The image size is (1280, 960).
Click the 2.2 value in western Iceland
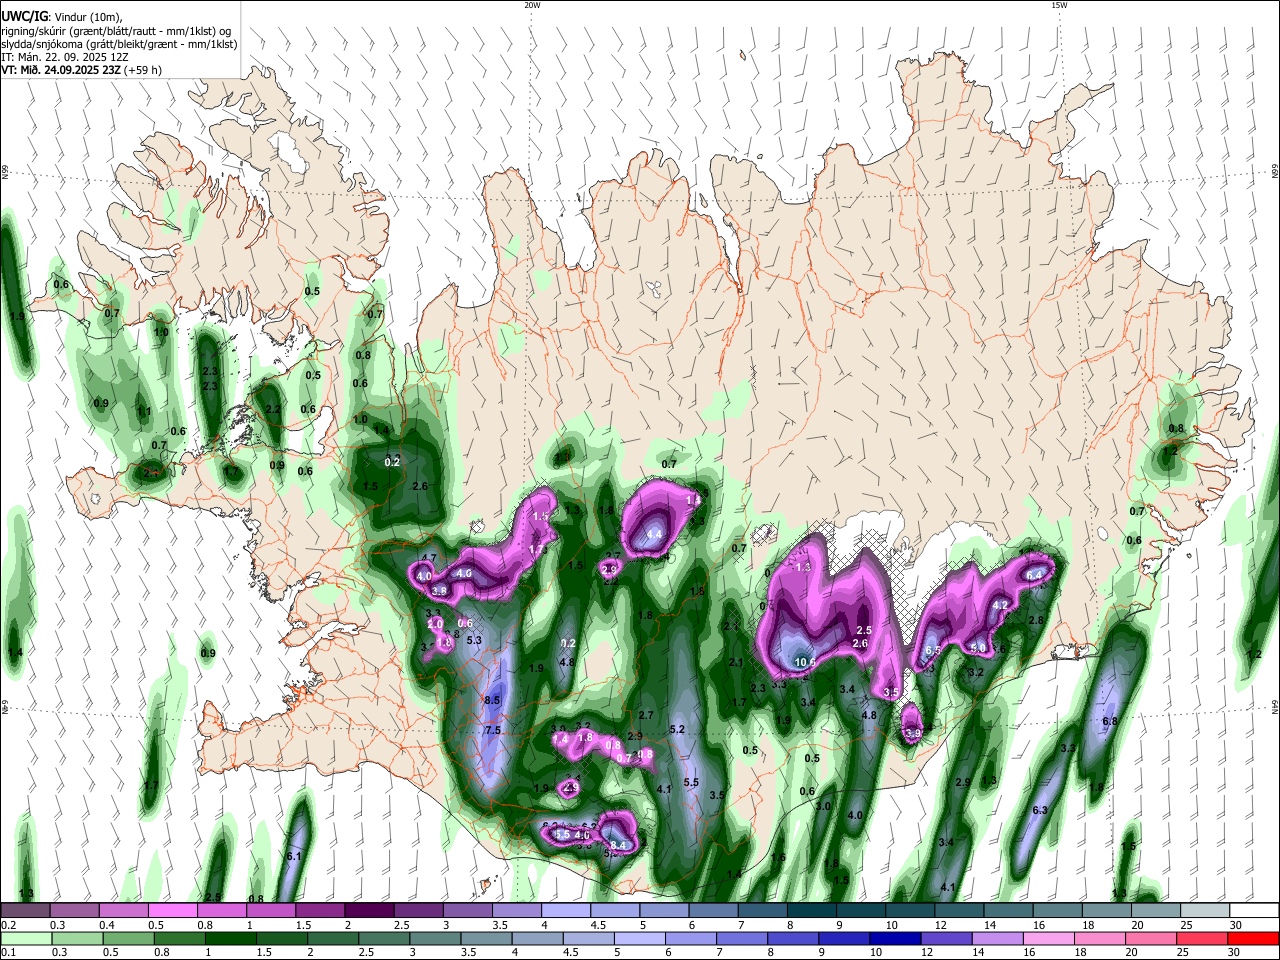pyautogui.click(x=273, y=409)
